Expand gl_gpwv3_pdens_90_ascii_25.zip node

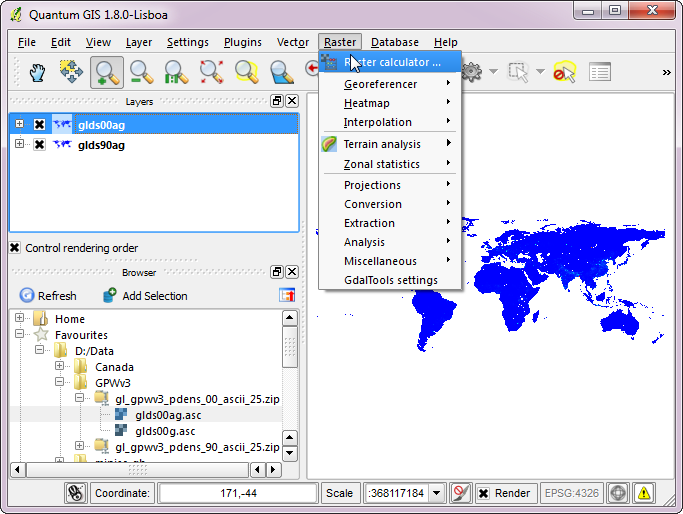click(x=79, y=445)
